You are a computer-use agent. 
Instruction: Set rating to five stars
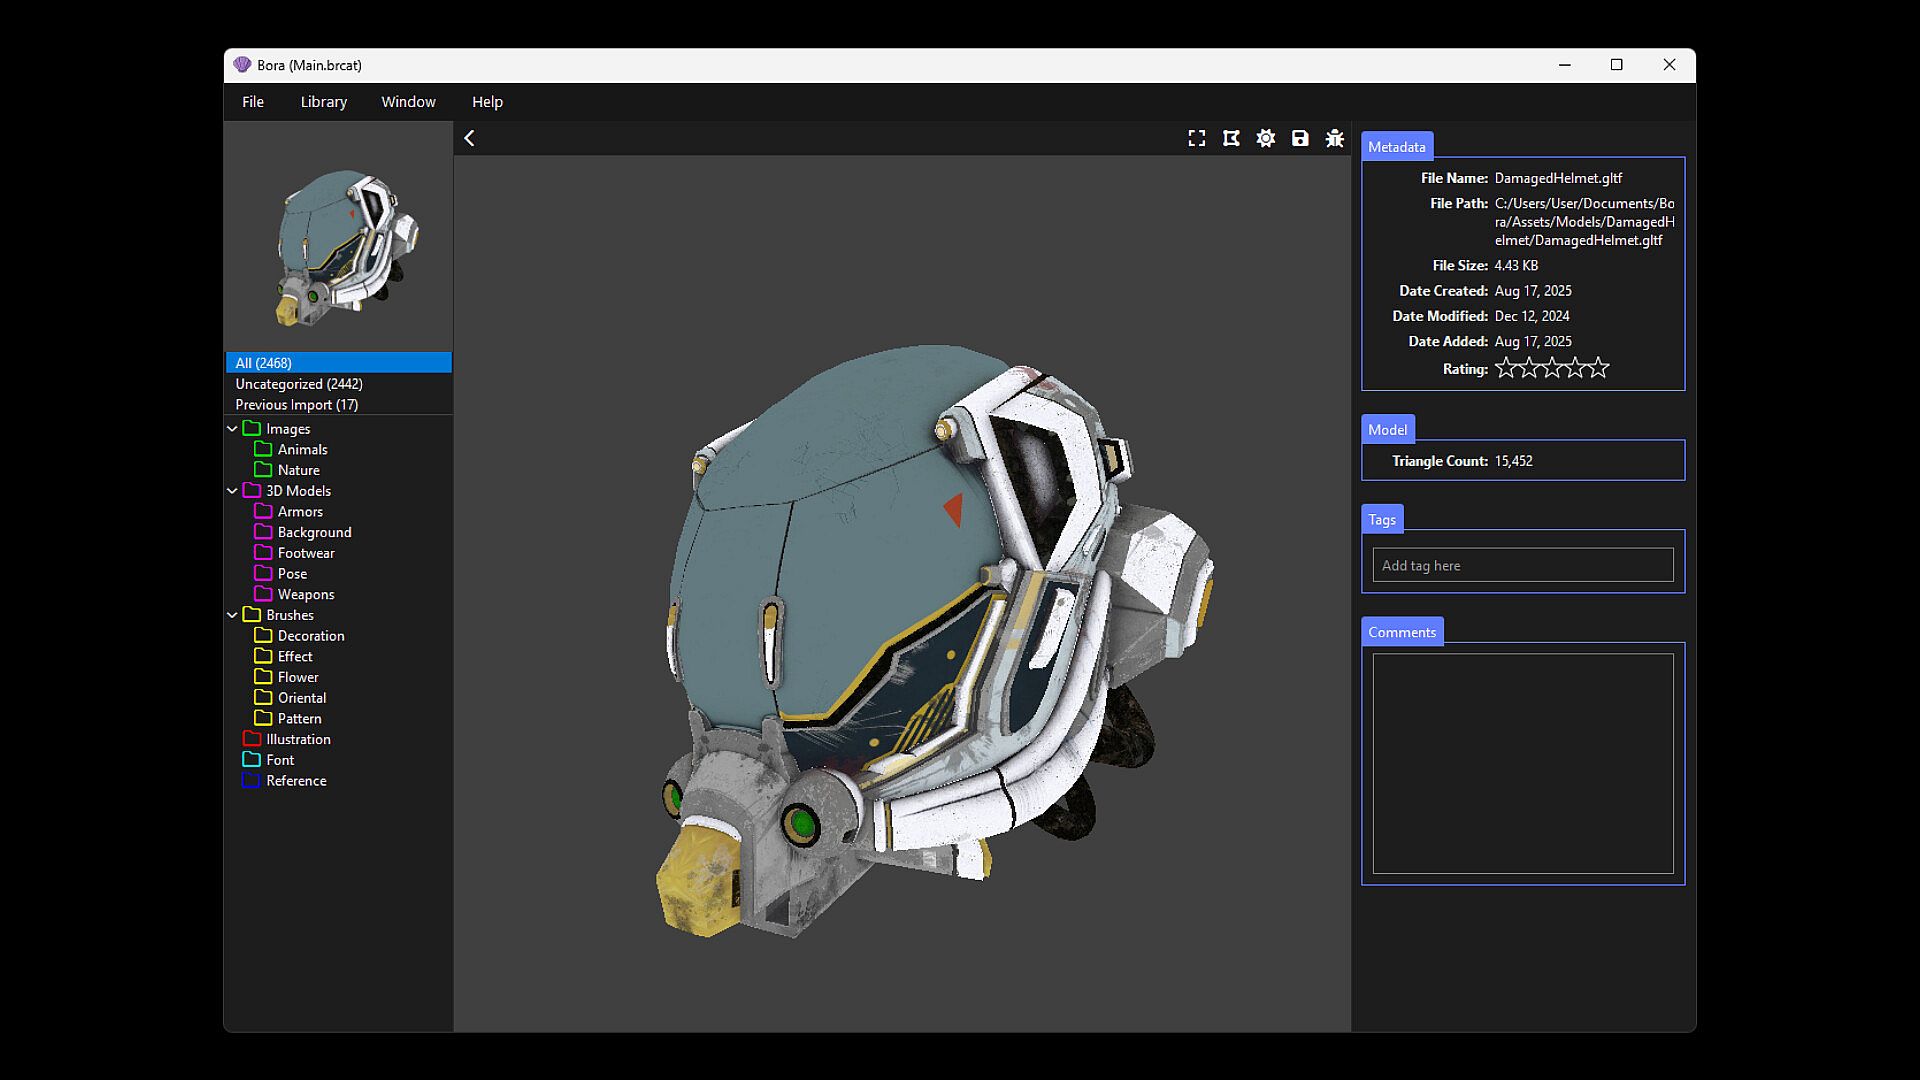click(x=1599, y=368)
